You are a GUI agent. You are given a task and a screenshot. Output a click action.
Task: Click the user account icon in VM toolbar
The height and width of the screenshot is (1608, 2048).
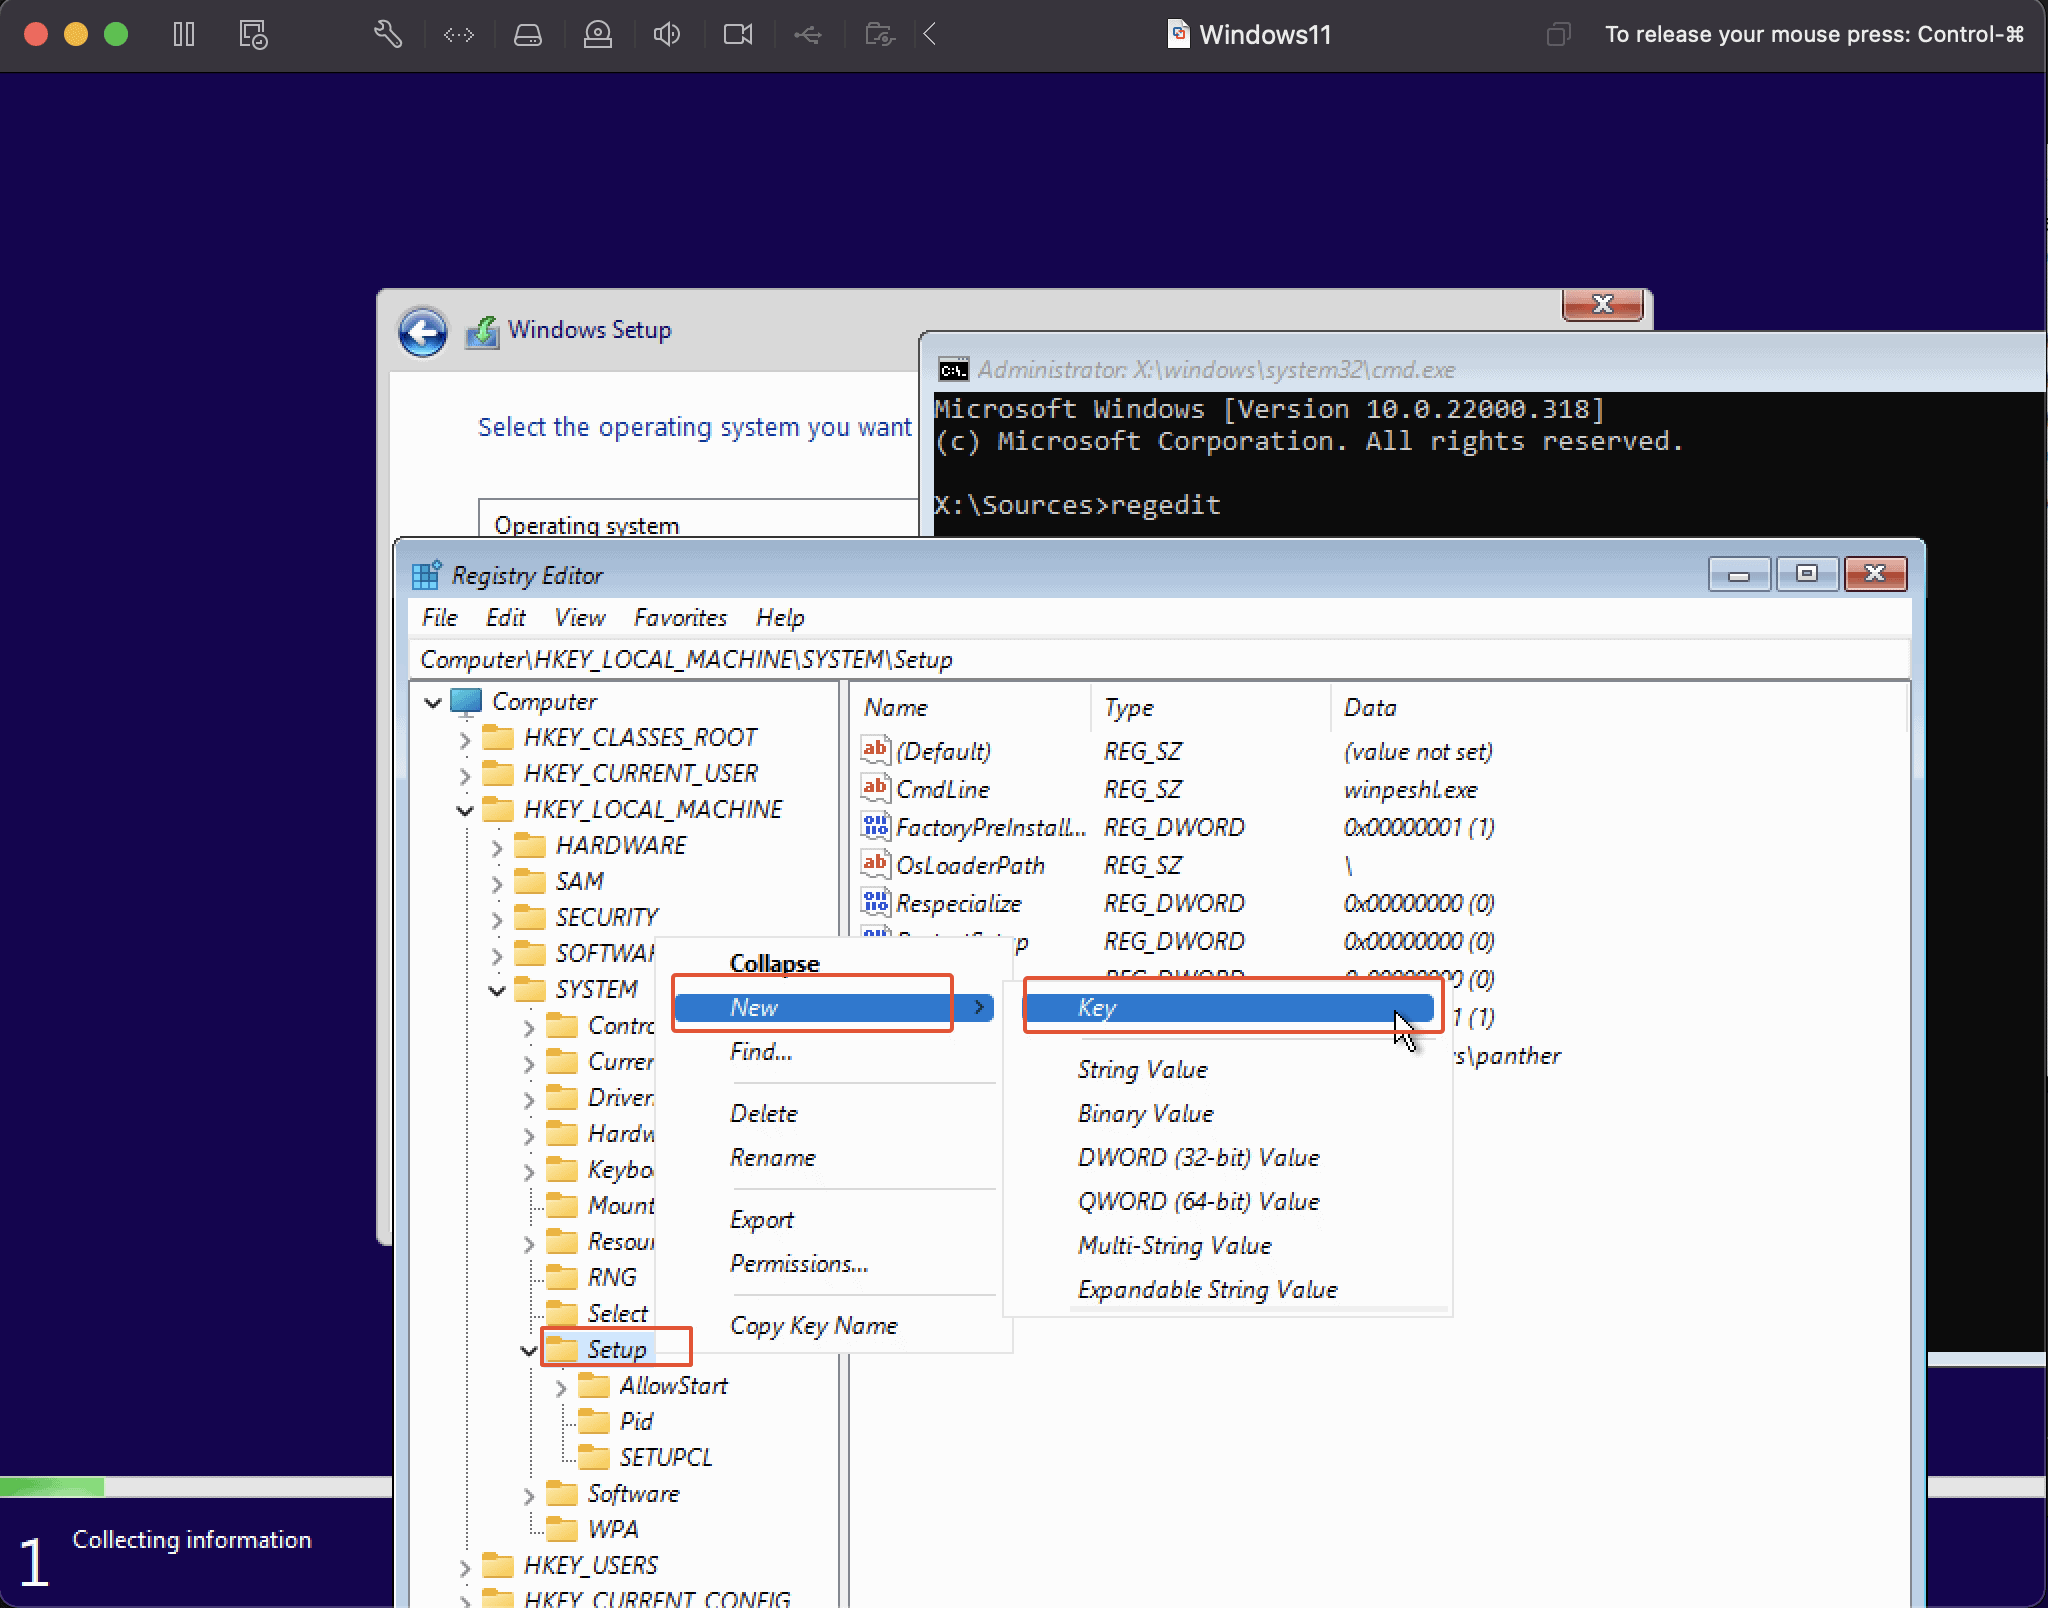(598, 35)
